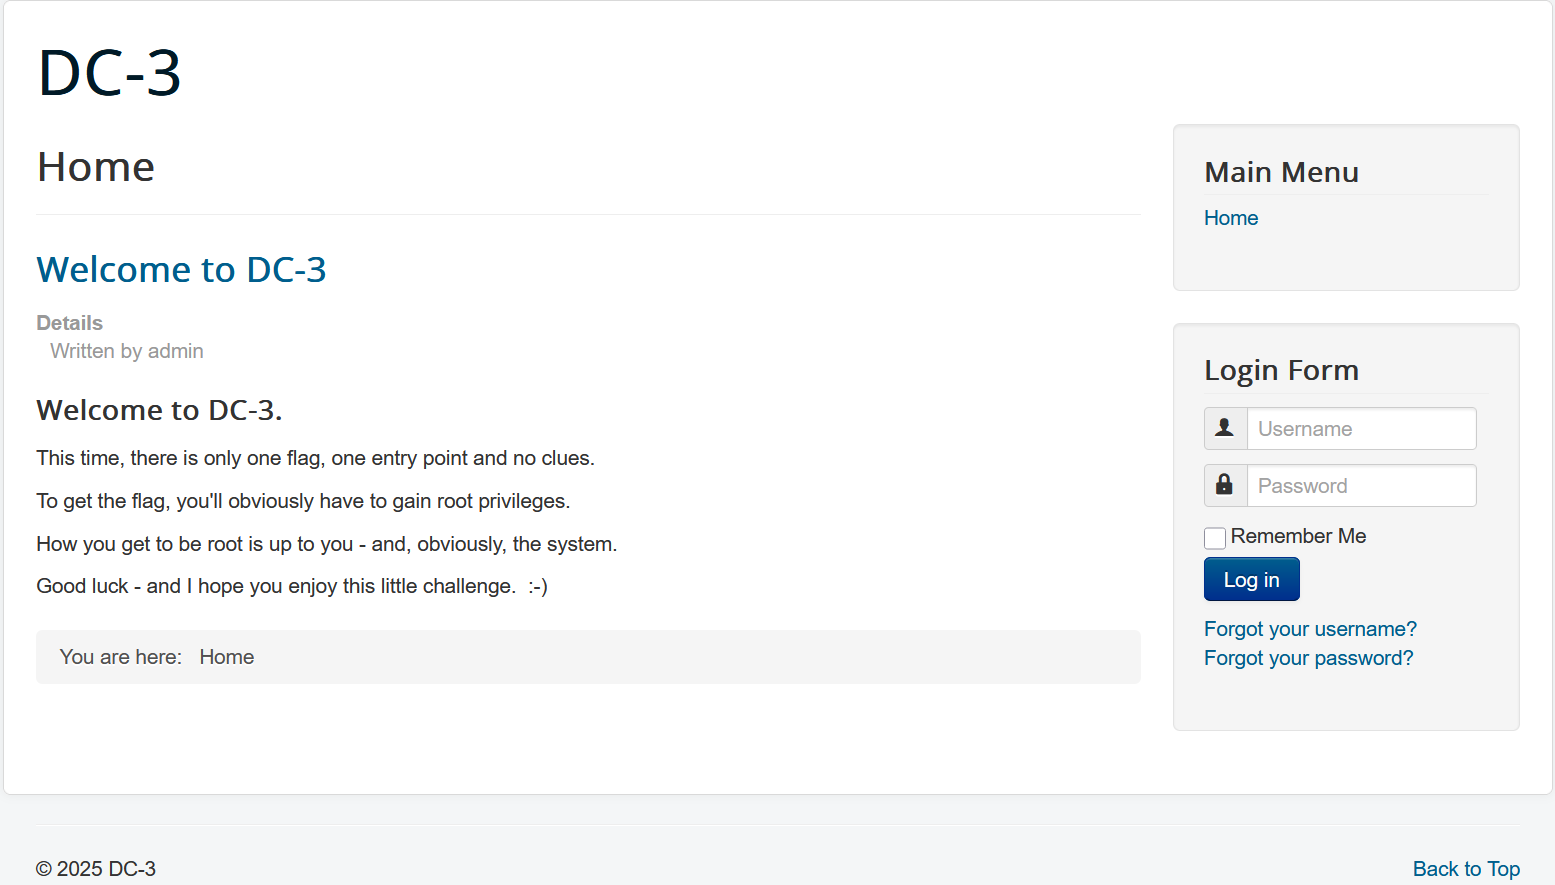Click the user icon beside Username field
The height and width of the screenshot is (885, 1555).
pos(1225,428)
